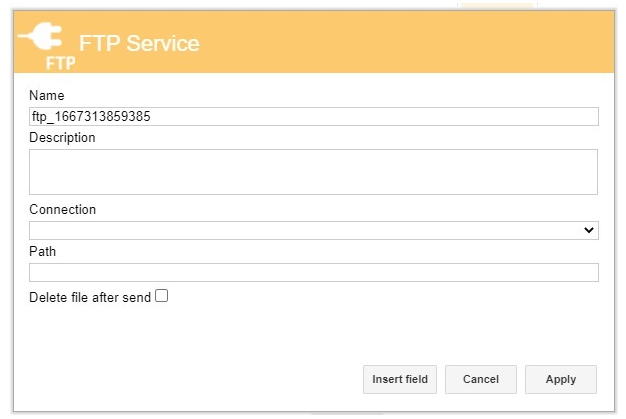
Task: Apply the FTP Service settings
Action: pyautogui.click(x=561, y=379)
